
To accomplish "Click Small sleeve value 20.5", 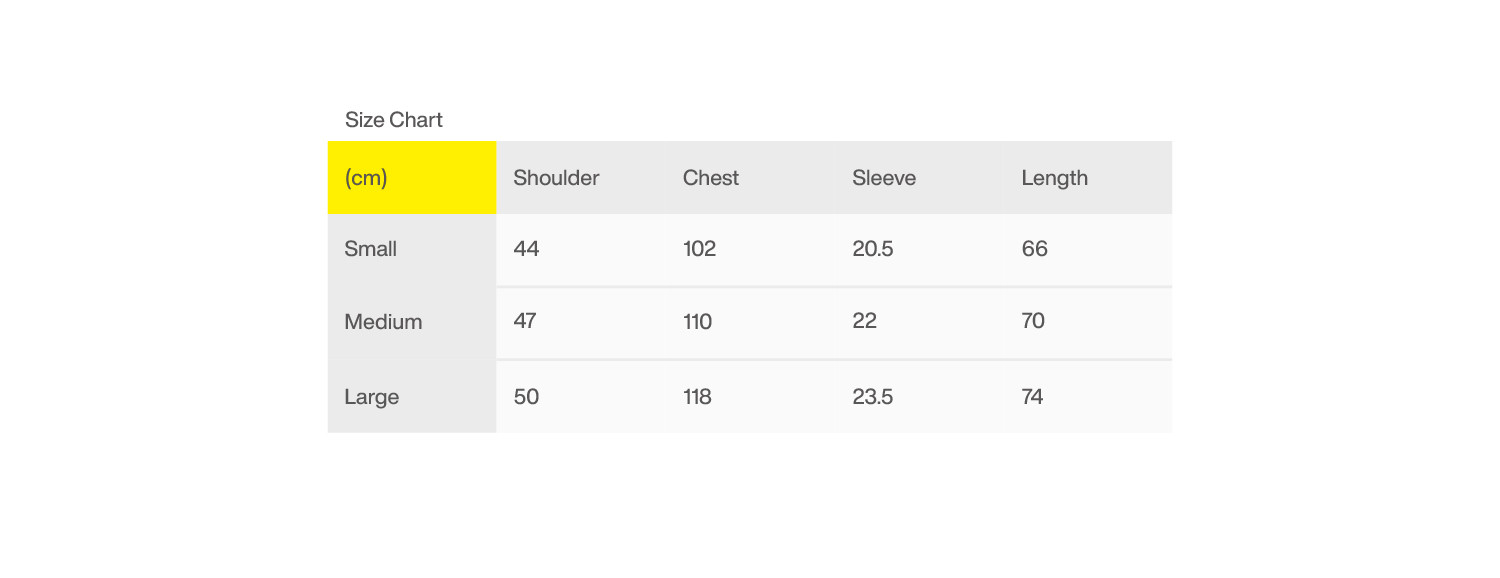I will point(873,249).
